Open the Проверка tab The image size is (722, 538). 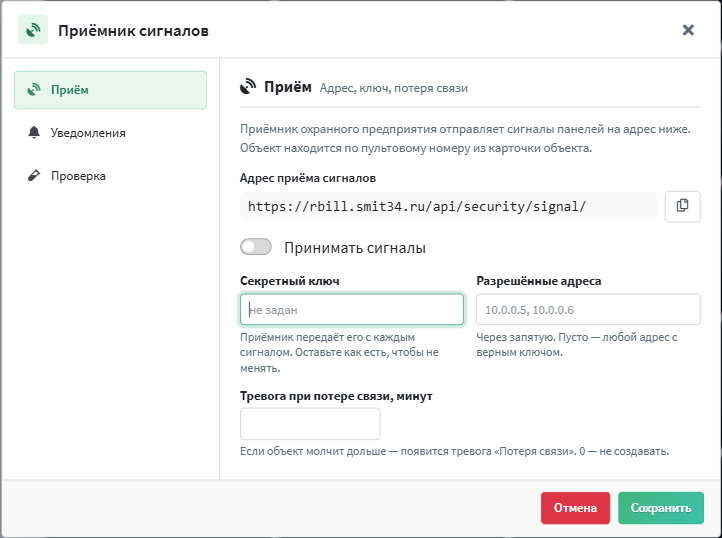[x=111, y=175]
